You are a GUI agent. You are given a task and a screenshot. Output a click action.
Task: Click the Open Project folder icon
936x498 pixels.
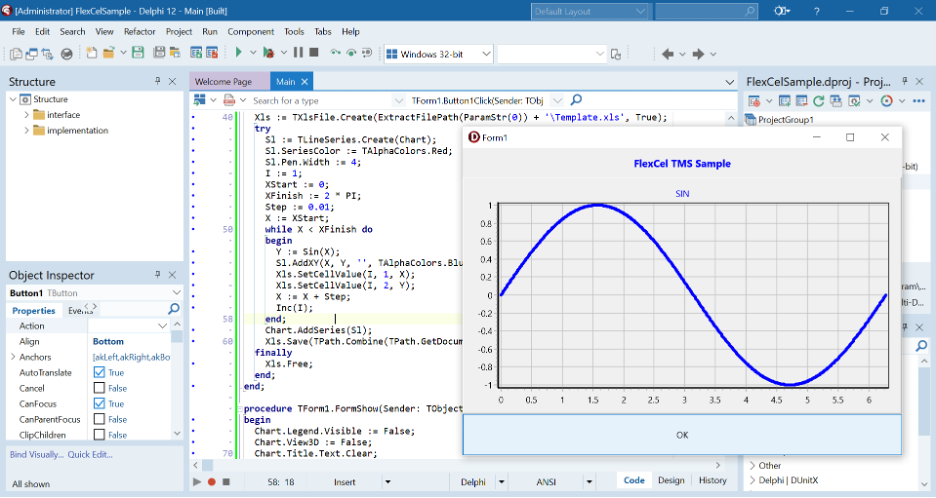coord(108,53)
